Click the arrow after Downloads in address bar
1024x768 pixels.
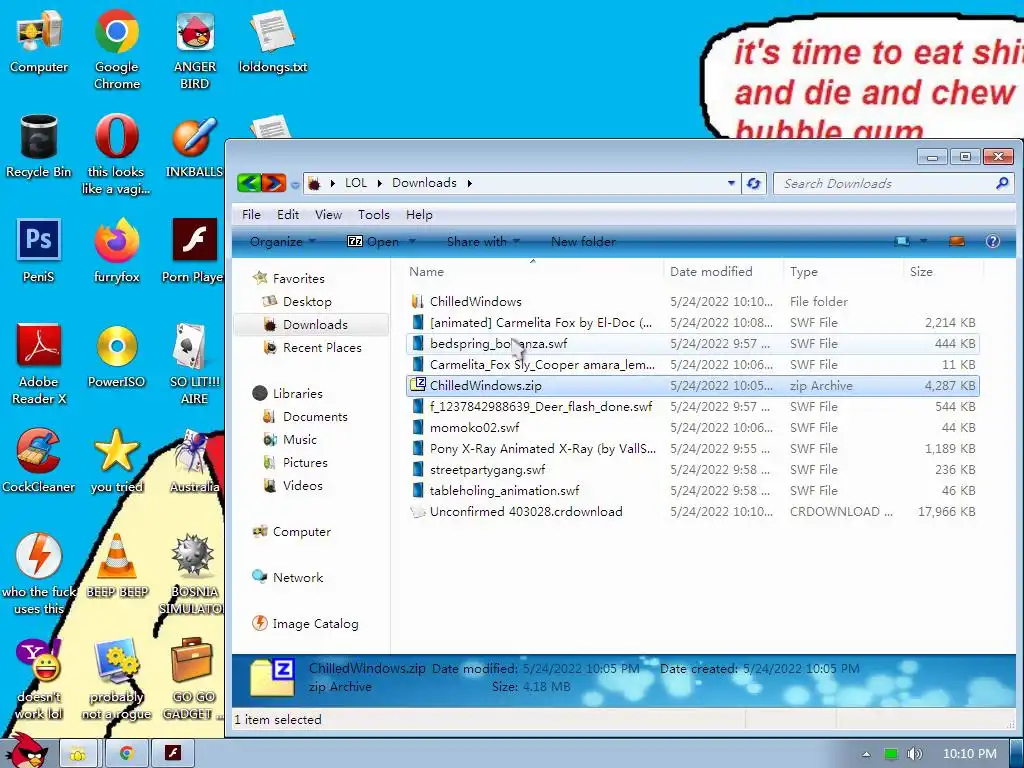[x=470, y=184]
